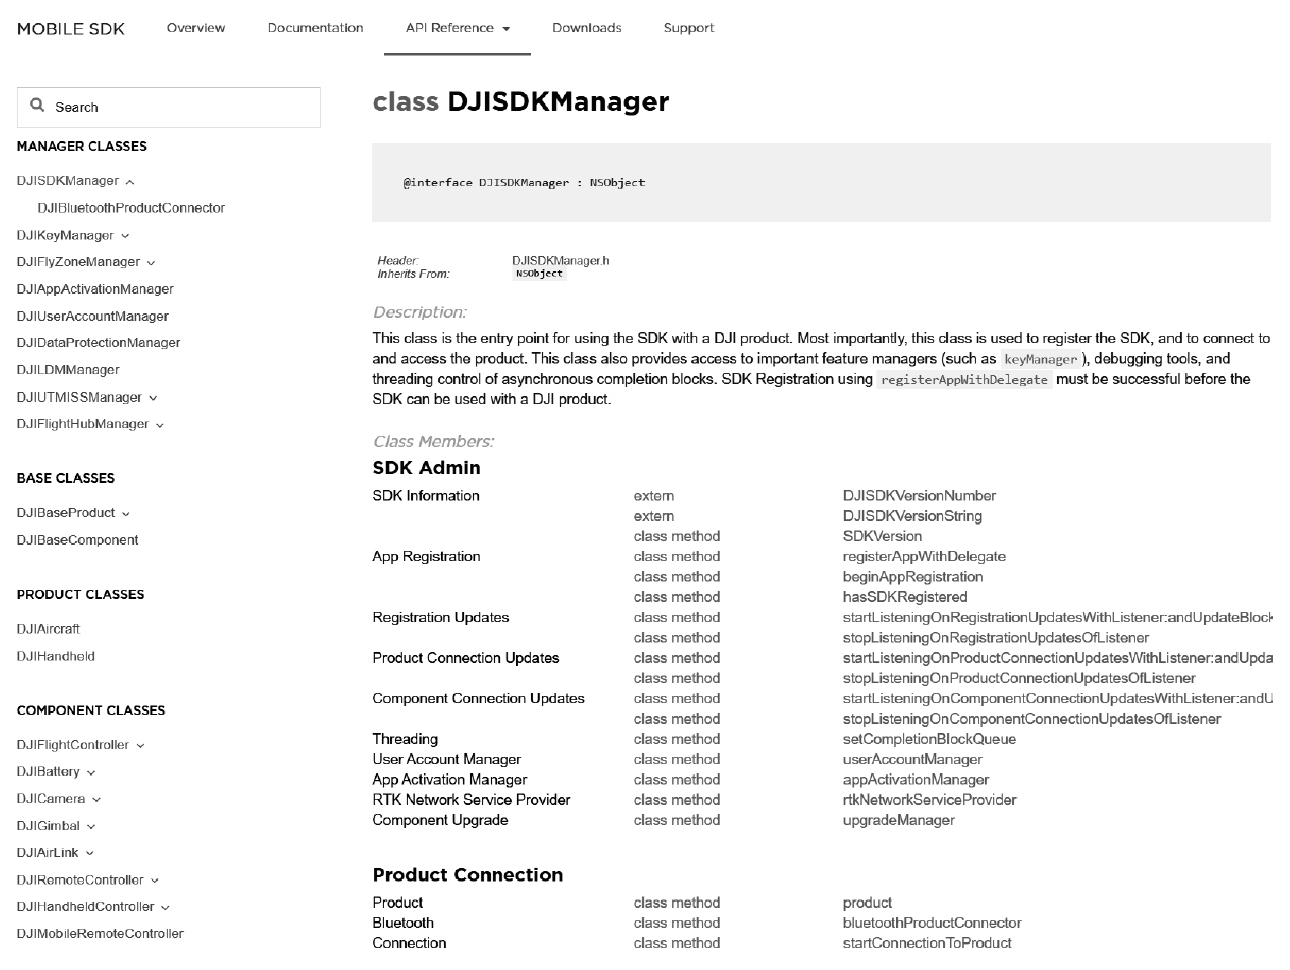Screen dimensions: 1290x970
Task: Expand the DJICamera chevron
Action: (x=97, y=800)
